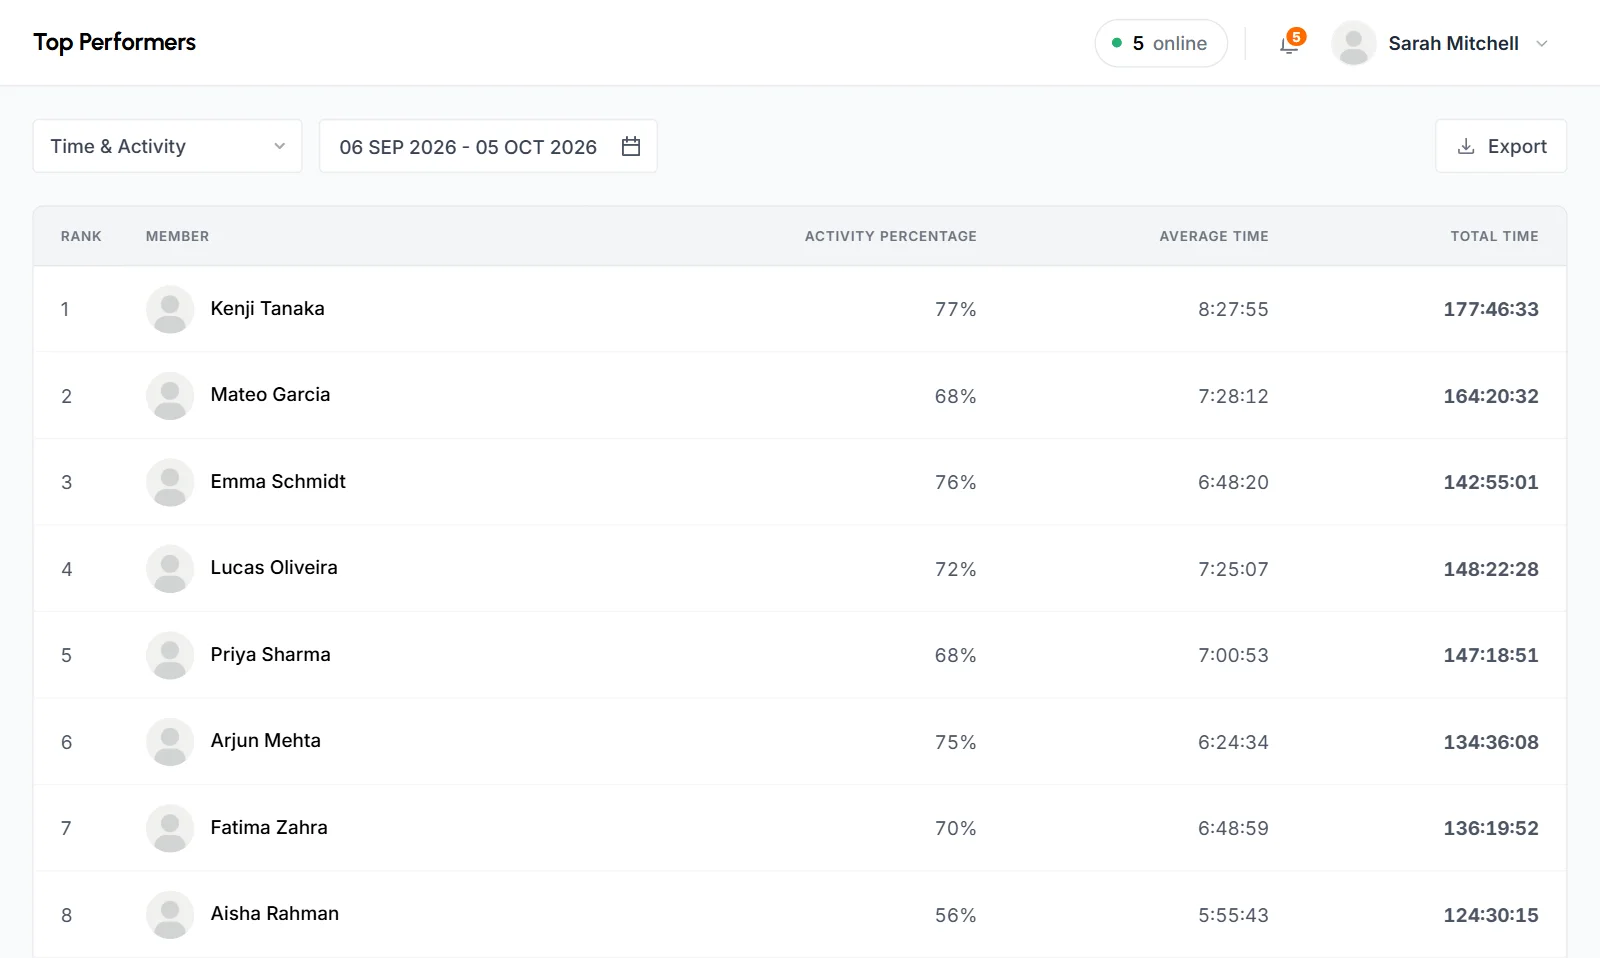Sort by AVERAGE TIME column header
Image resolution: width=1600 pixels, height=958 pixels.
click(x=1214, y=236)
